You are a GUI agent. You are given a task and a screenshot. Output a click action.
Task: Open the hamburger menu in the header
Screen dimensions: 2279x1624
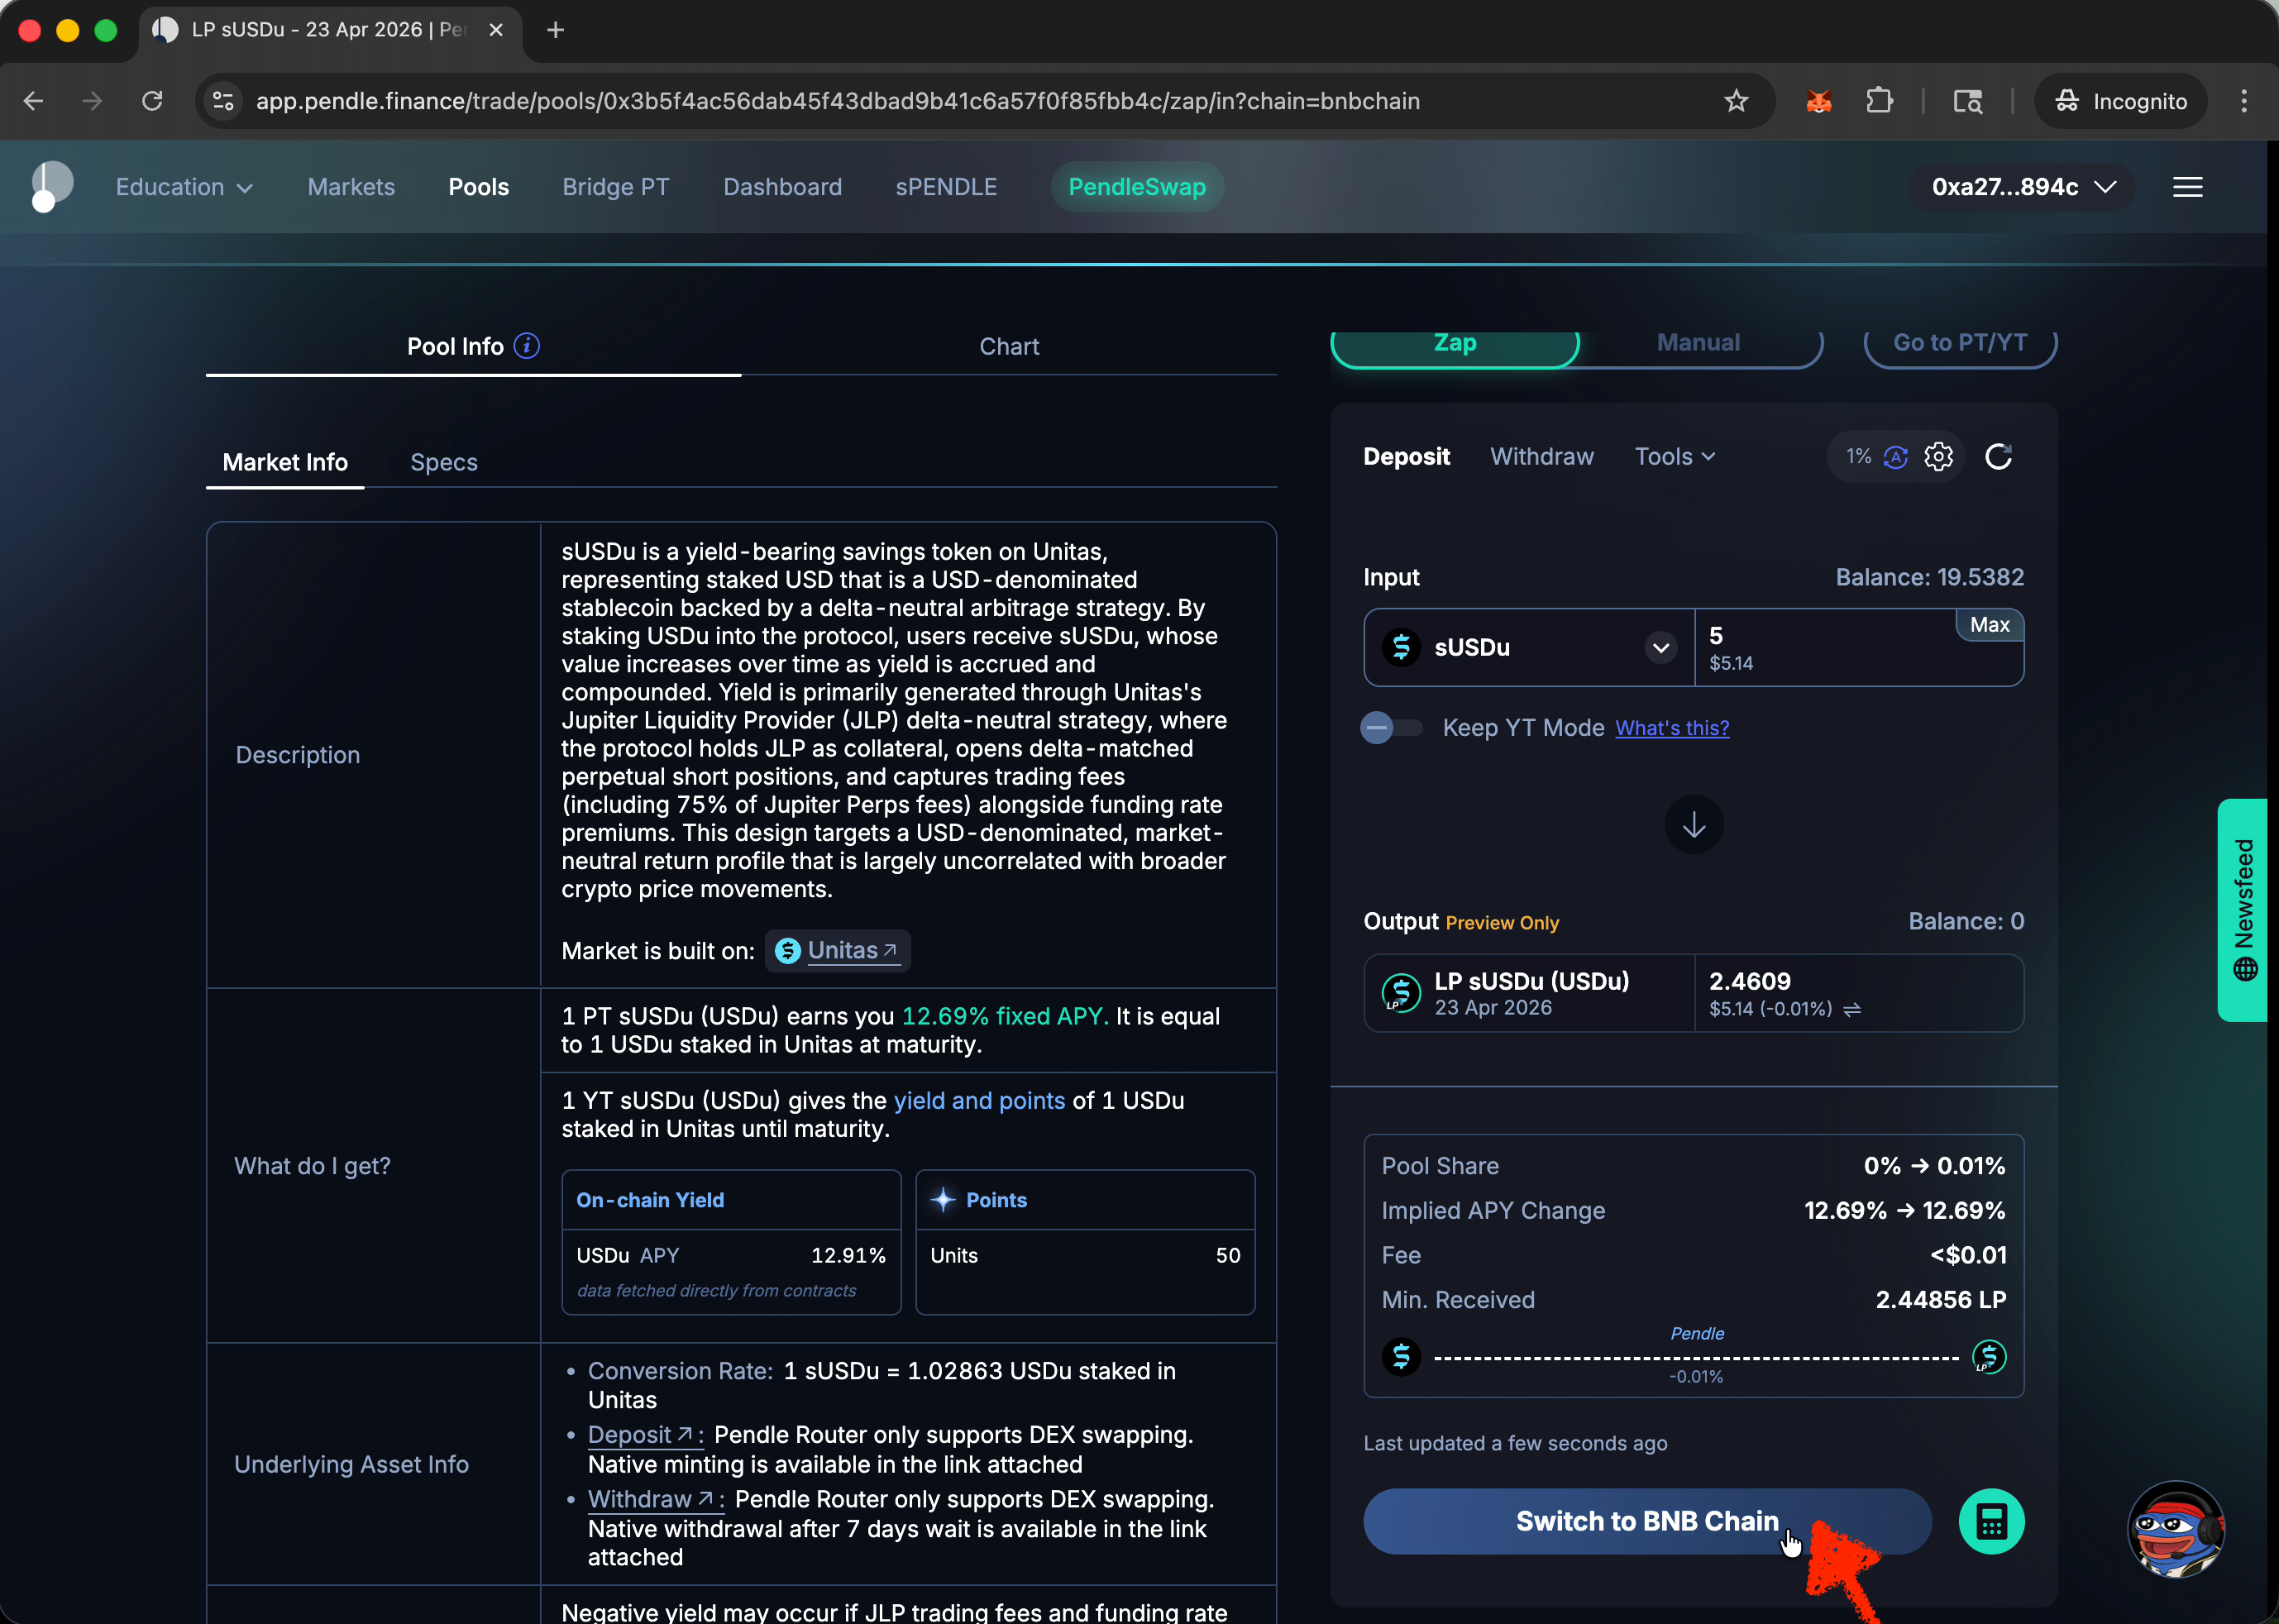coord(2187,187)
